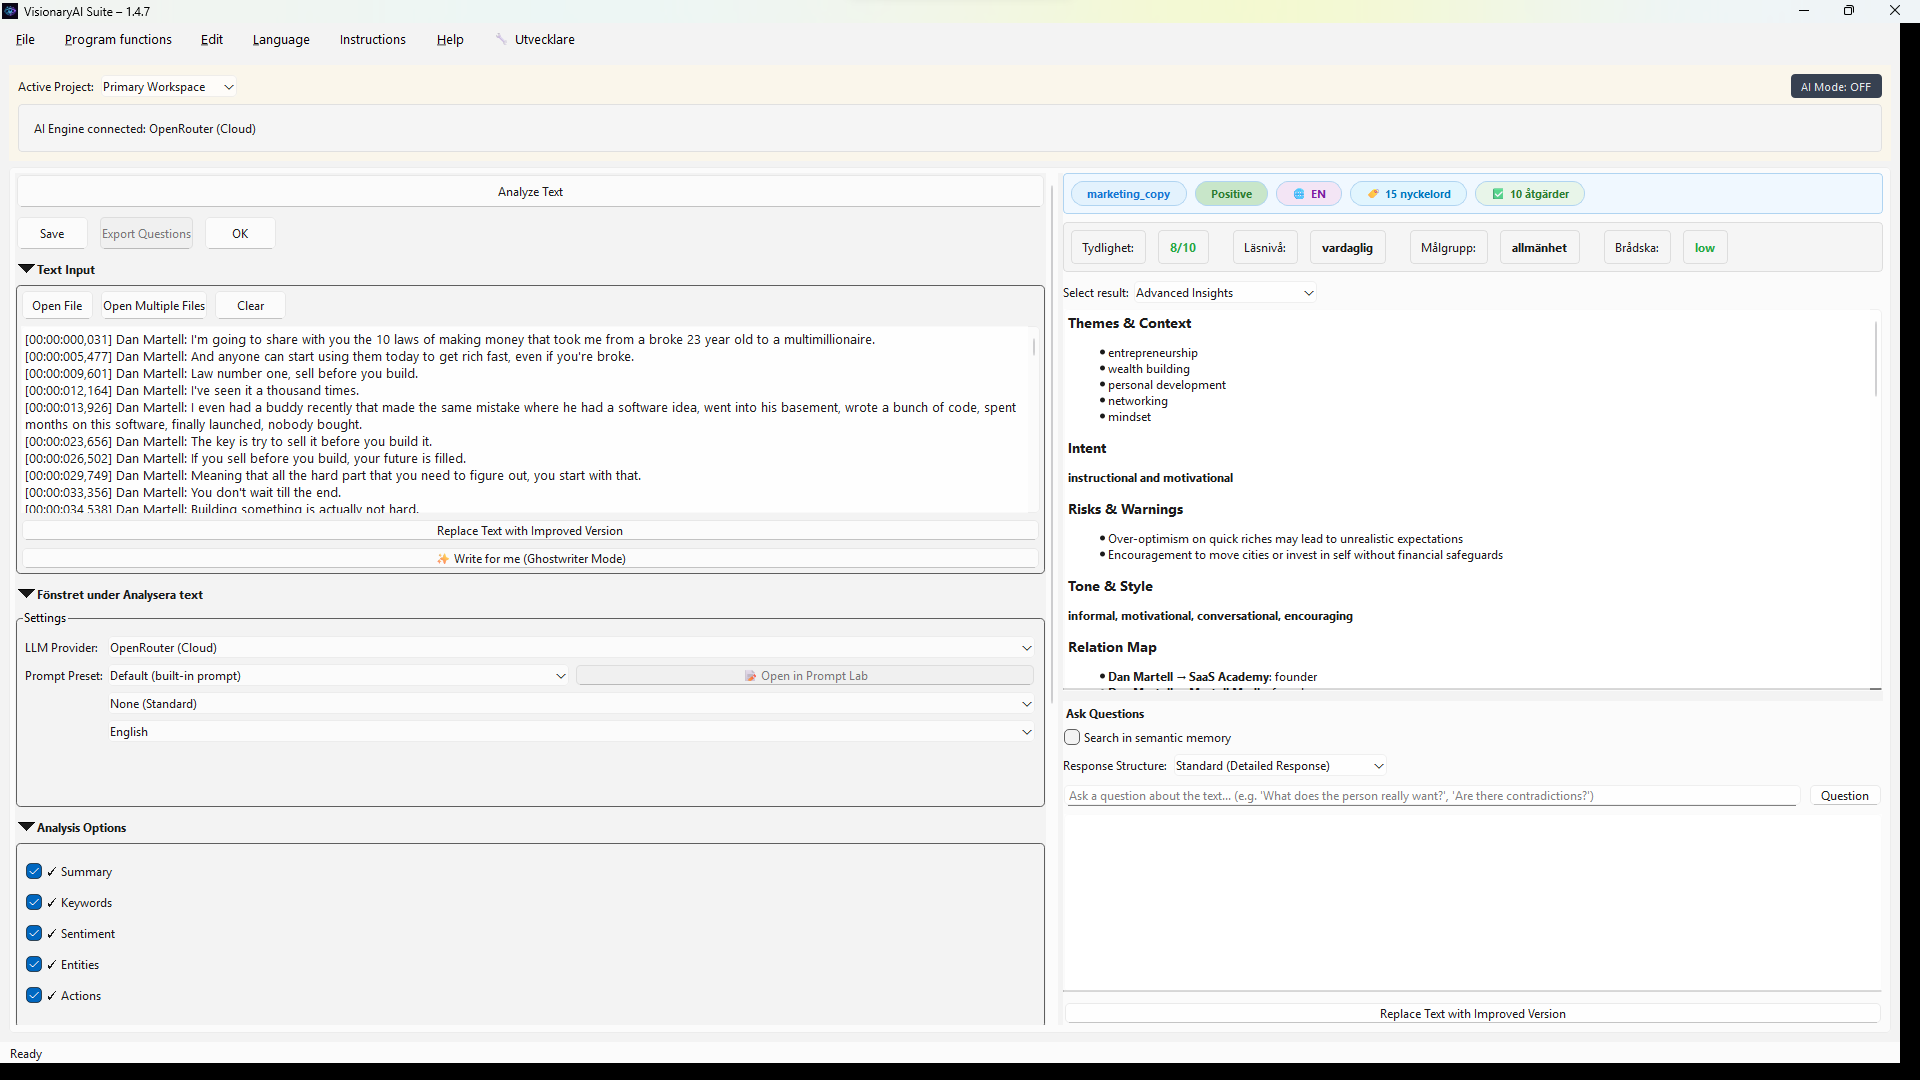Click the Open Multiple Files button
Image resolution: width=1920 pixels, height=1080 pixels.
[154, 306]
